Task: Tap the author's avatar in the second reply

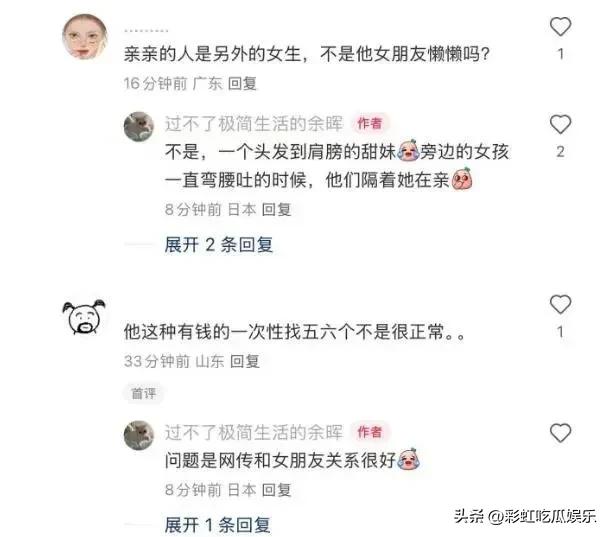Action: [138, 435]
